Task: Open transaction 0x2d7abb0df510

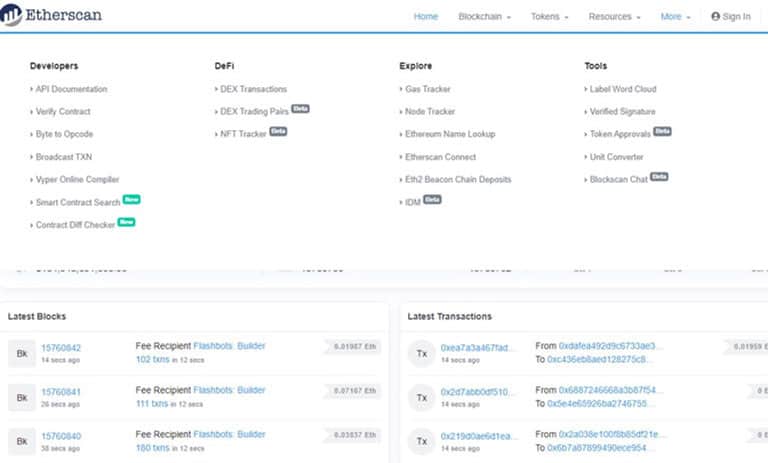Action: coord(477,392)
